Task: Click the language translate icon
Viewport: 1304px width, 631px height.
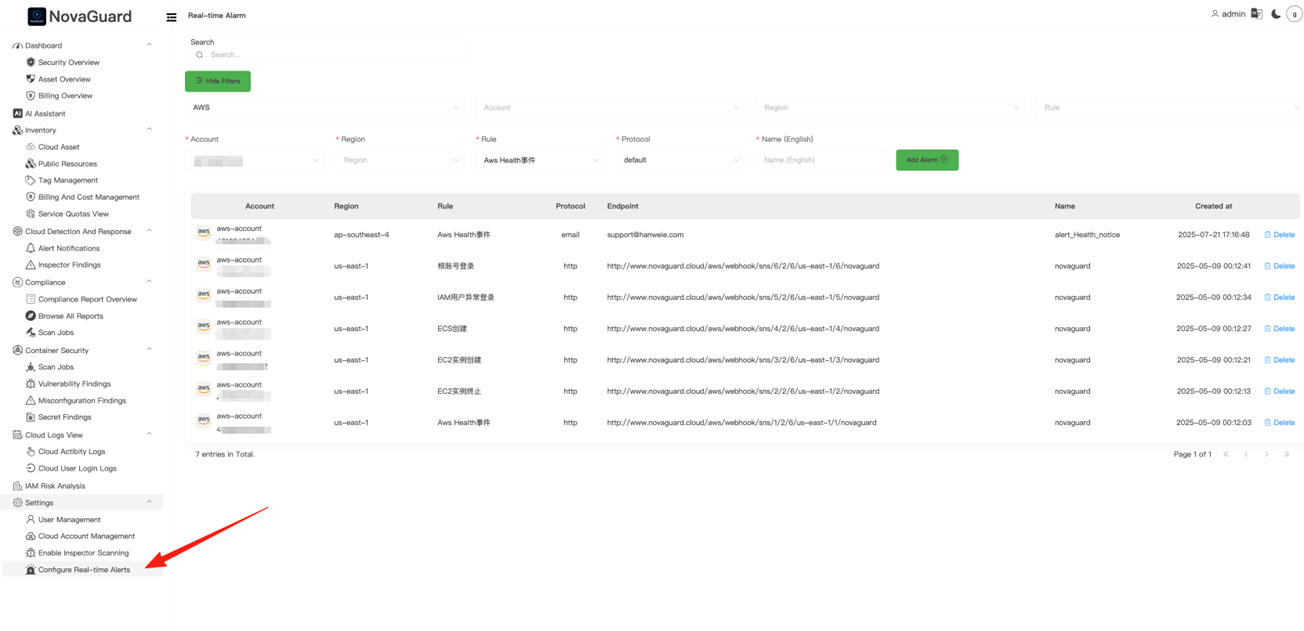Action: click(x=1257, y=14)
